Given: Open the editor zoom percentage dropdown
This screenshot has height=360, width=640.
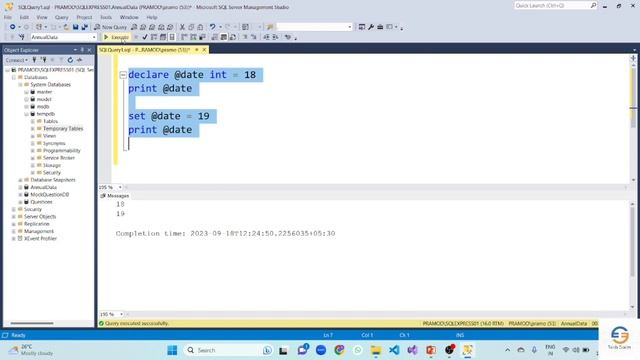Looking at the screenshot, I should point(120,187).
